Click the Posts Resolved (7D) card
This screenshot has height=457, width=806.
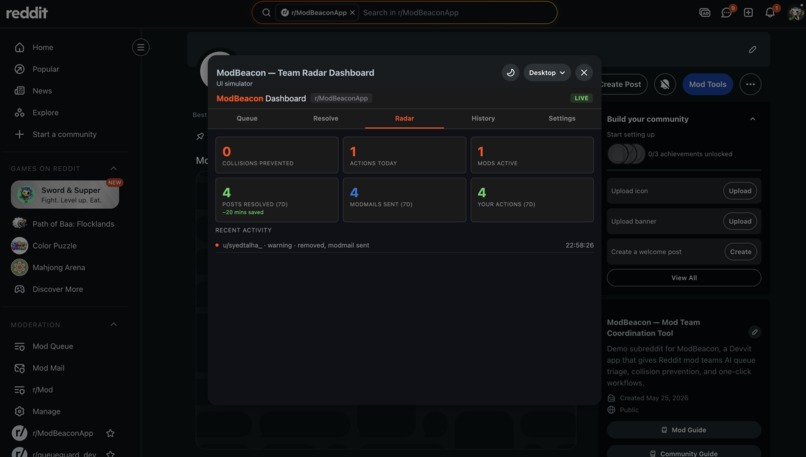277,200
